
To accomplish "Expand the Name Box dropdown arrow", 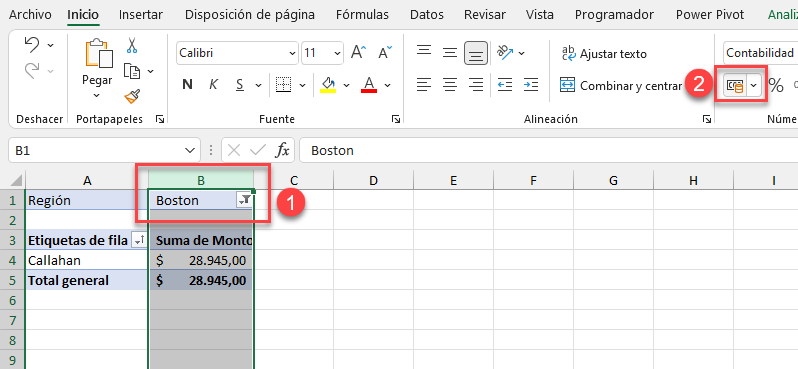I will (190, 151).
